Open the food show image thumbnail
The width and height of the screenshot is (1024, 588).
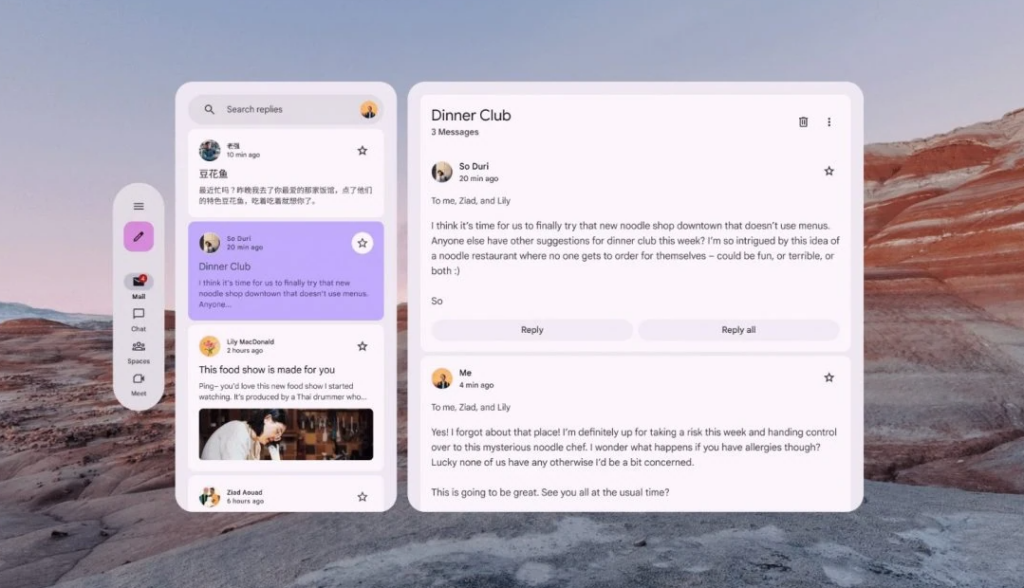(x=285, y=434)
